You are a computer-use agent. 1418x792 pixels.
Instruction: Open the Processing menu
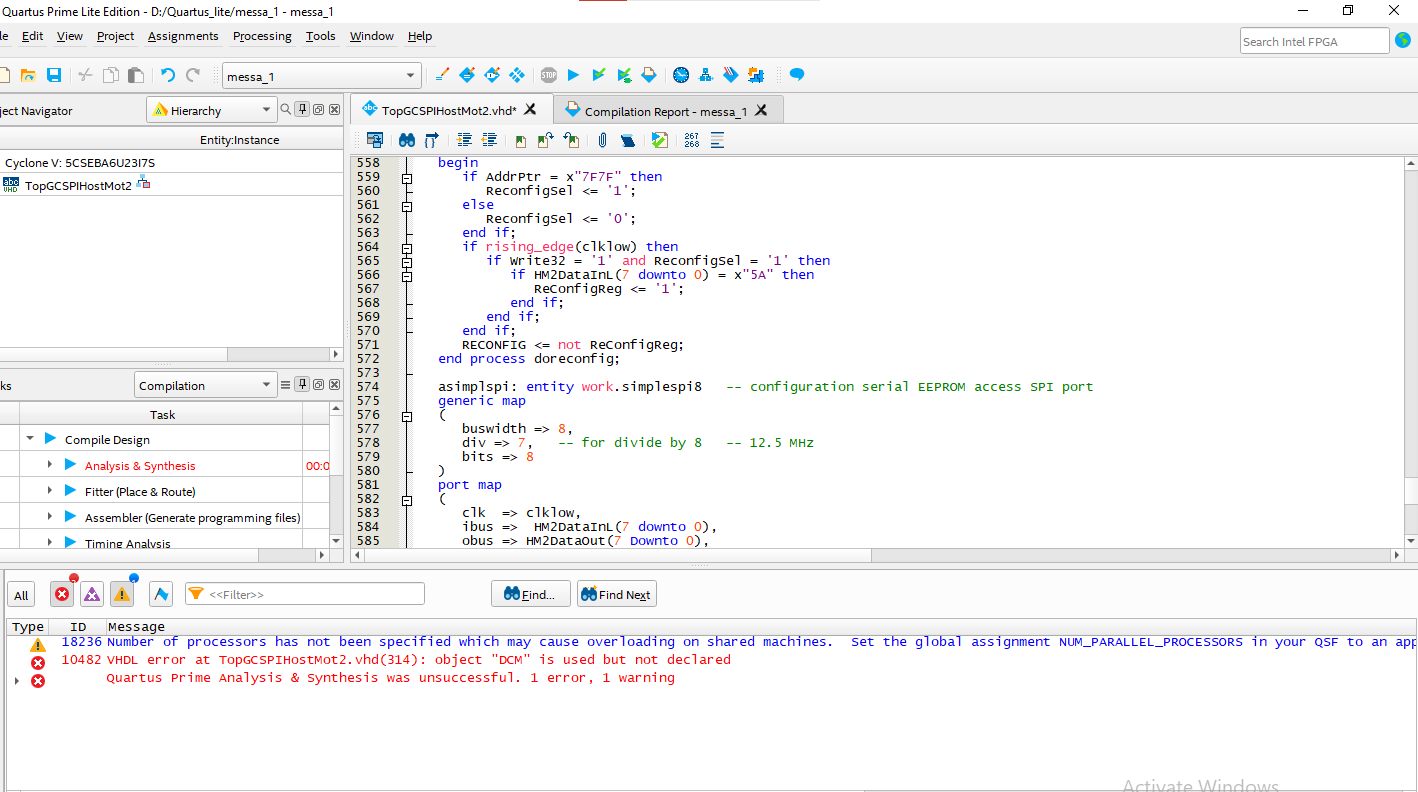262,36
